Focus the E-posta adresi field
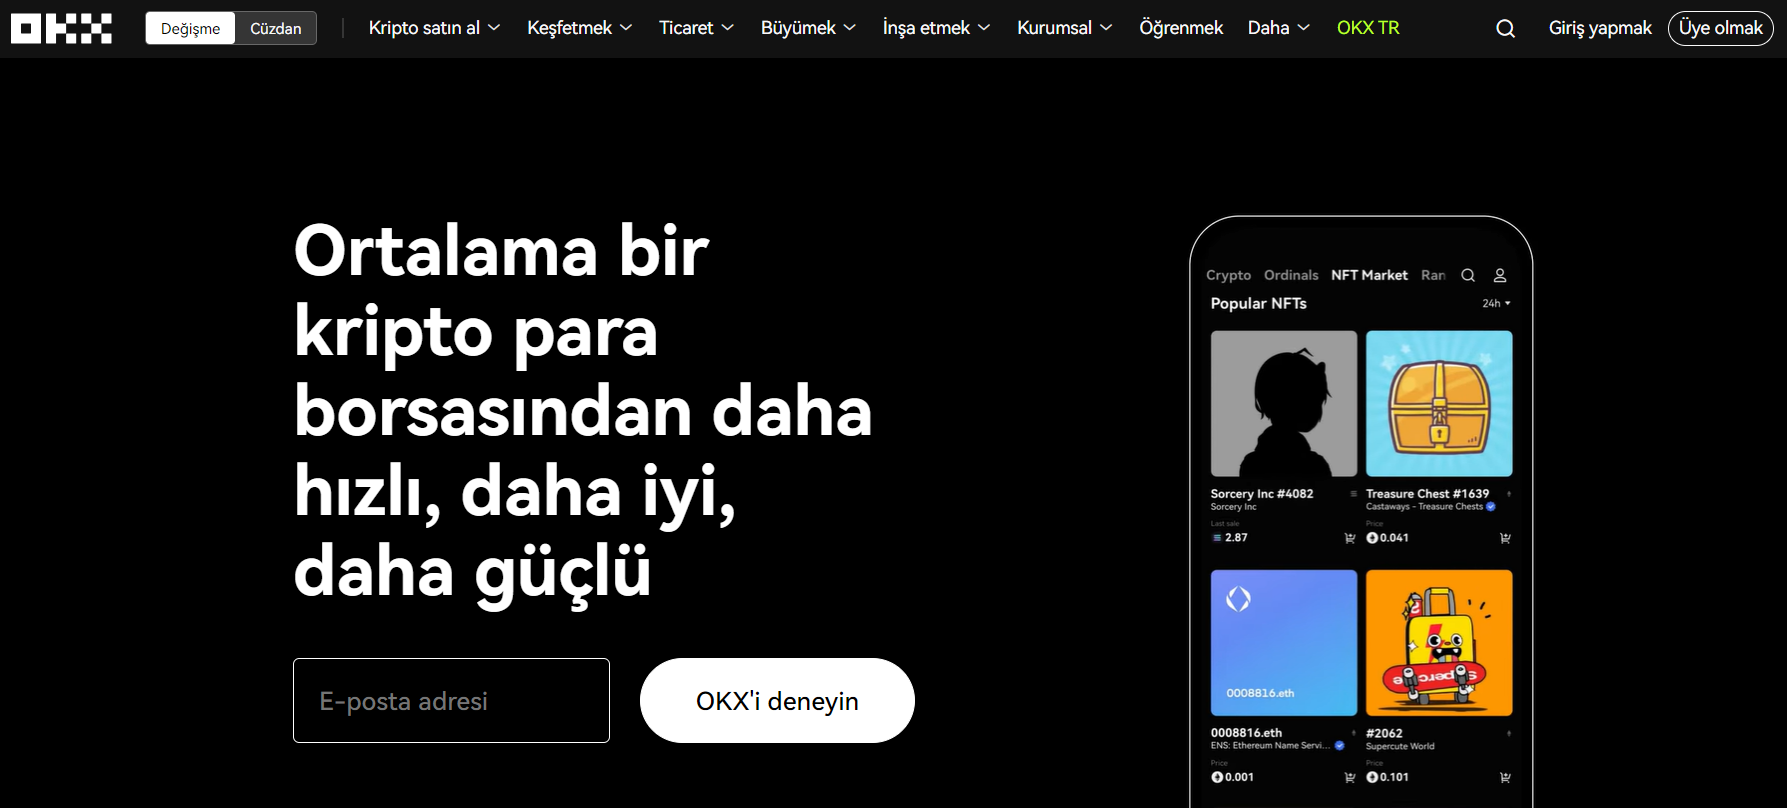Viewport: 1787px width, 808px height. pos(451,700)
